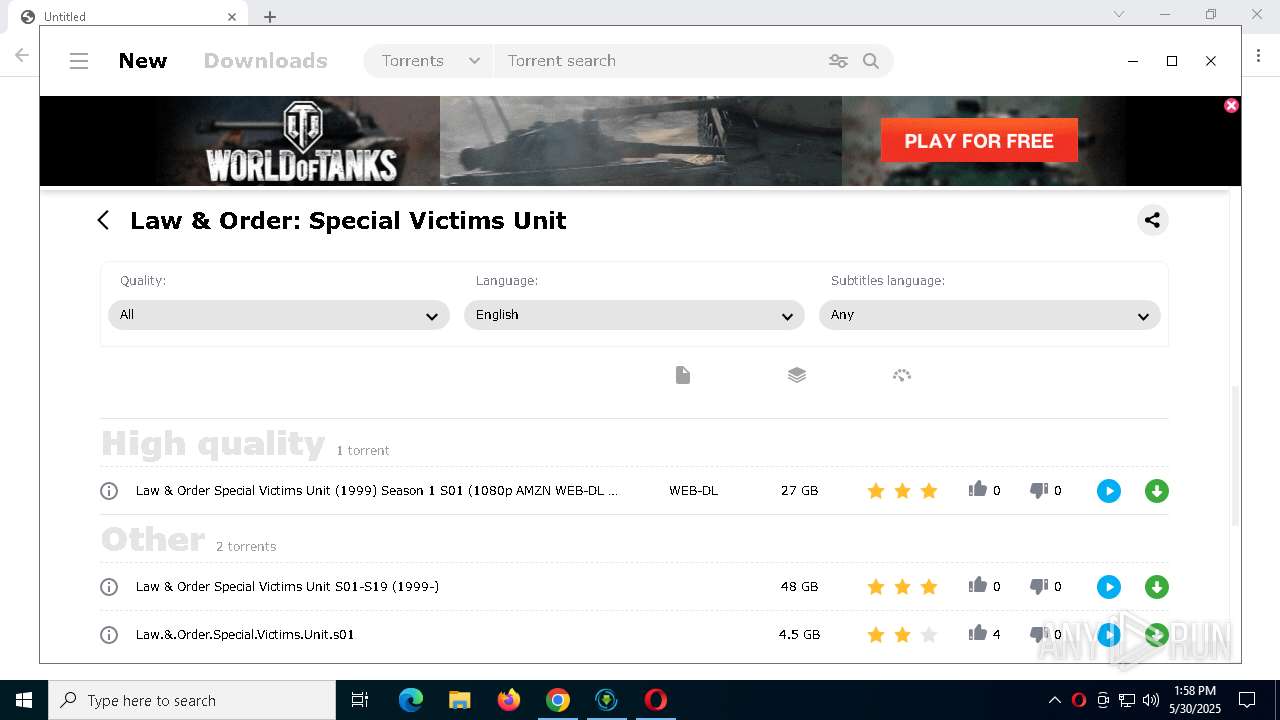Dislike the S01-S19 torrent
1280x720 pixels.
click(1039, 586)
